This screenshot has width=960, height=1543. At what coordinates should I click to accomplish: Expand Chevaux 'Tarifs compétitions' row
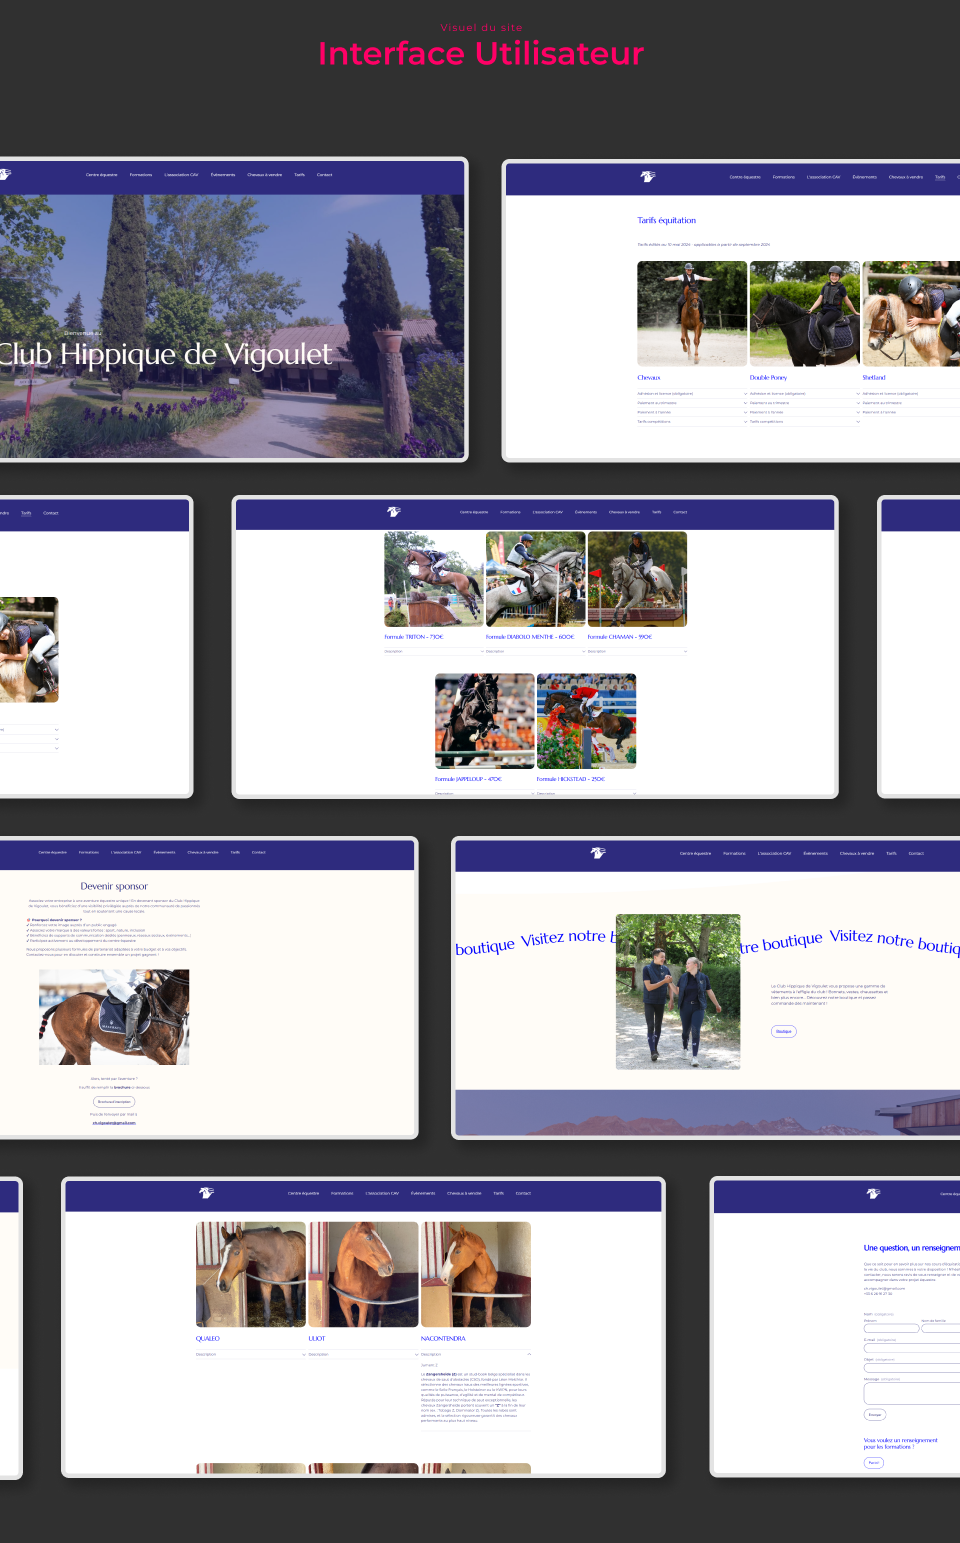[692, 421]
